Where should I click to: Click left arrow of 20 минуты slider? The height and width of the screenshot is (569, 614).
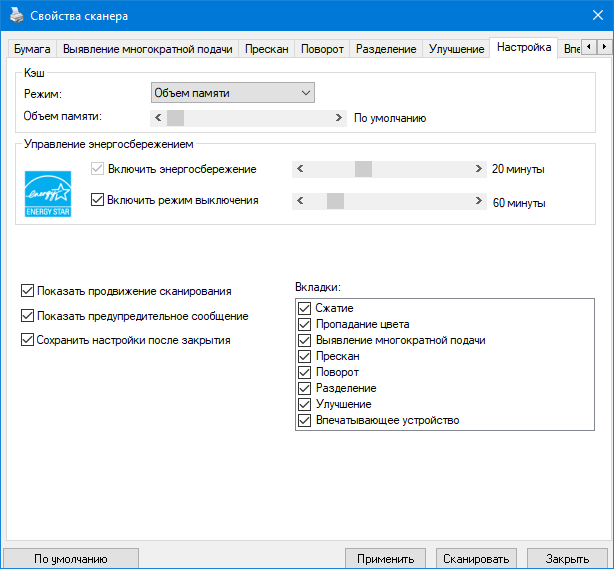(x=300, y=169)
